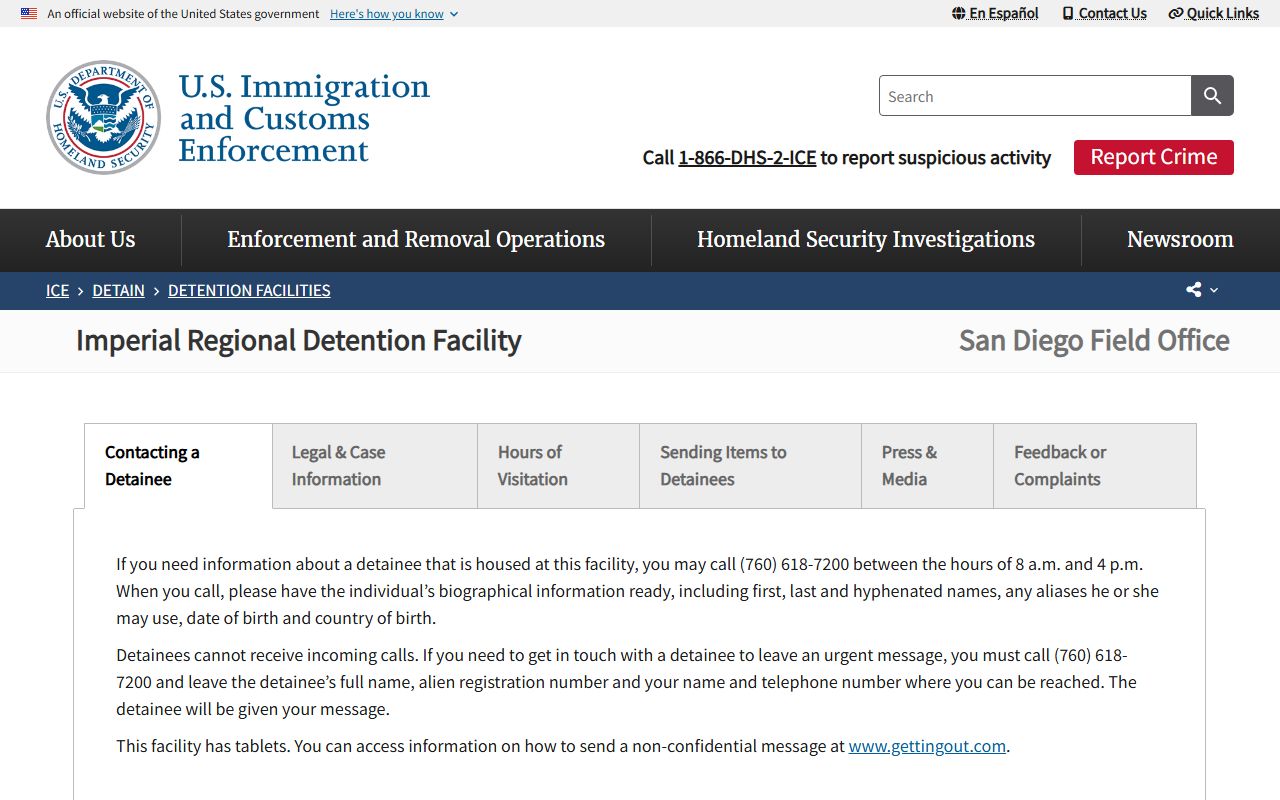Click the Imperial Regional Detention Facility heading
Screen dimensions: 1280x800
coord(299,341)
